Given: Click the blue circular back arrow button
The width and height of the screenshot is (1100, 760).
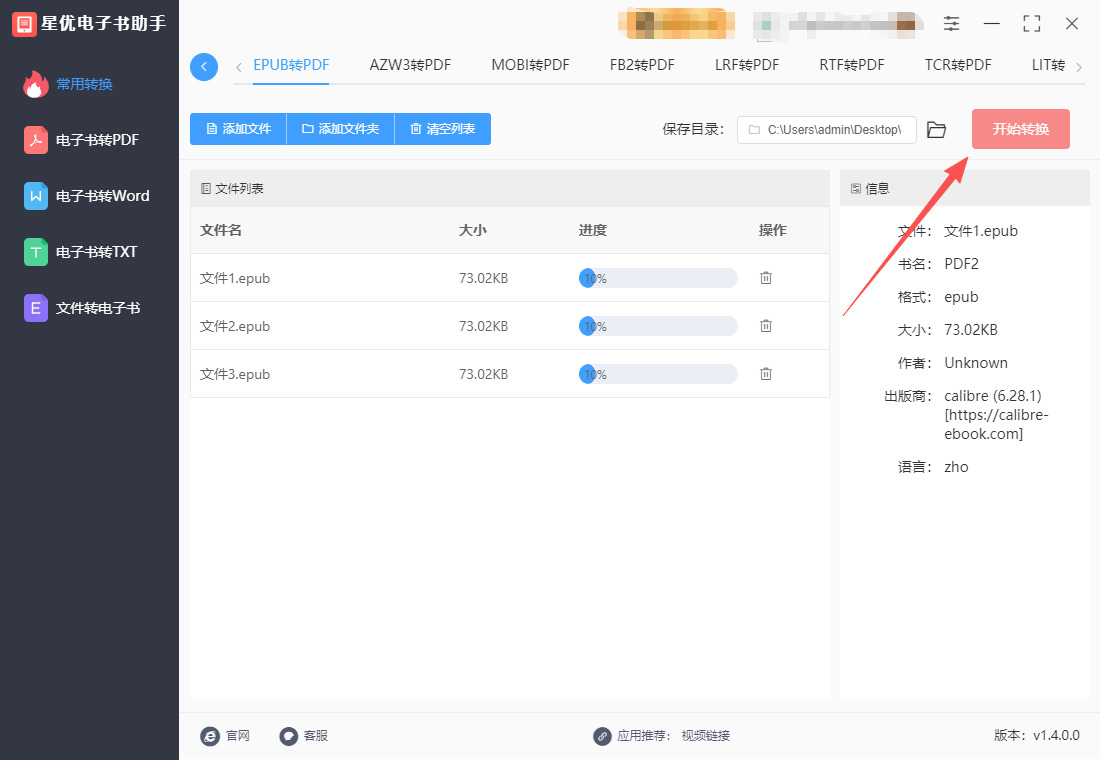Looking at the screenshot, I should pos(204,67).
